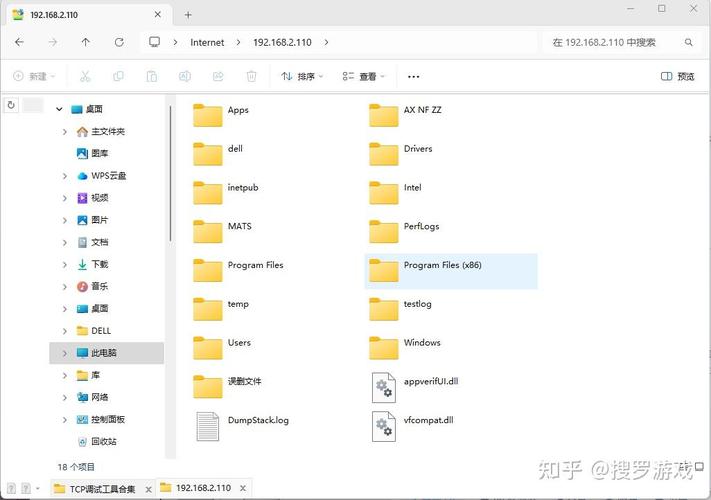Screen dimensions: 711x500
Task: Click the navigation pane vertical scrollbar
Action: point(170,173)
